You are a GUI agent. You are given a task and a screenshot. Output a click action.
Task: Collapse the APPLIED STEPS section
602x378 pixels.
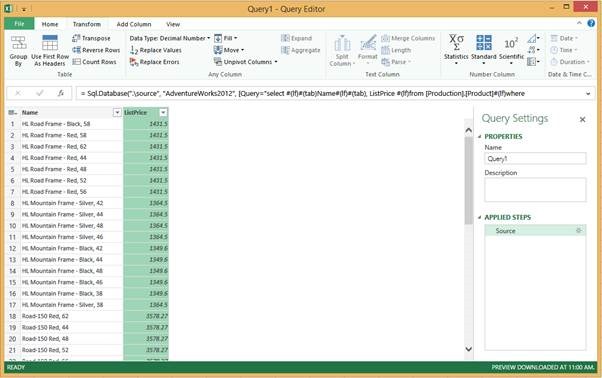[x=480, y=218]
